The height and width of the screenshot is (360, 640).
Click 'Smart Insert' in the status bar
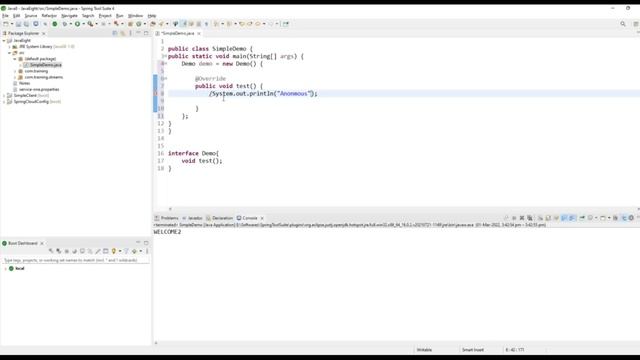coord(473,350)
